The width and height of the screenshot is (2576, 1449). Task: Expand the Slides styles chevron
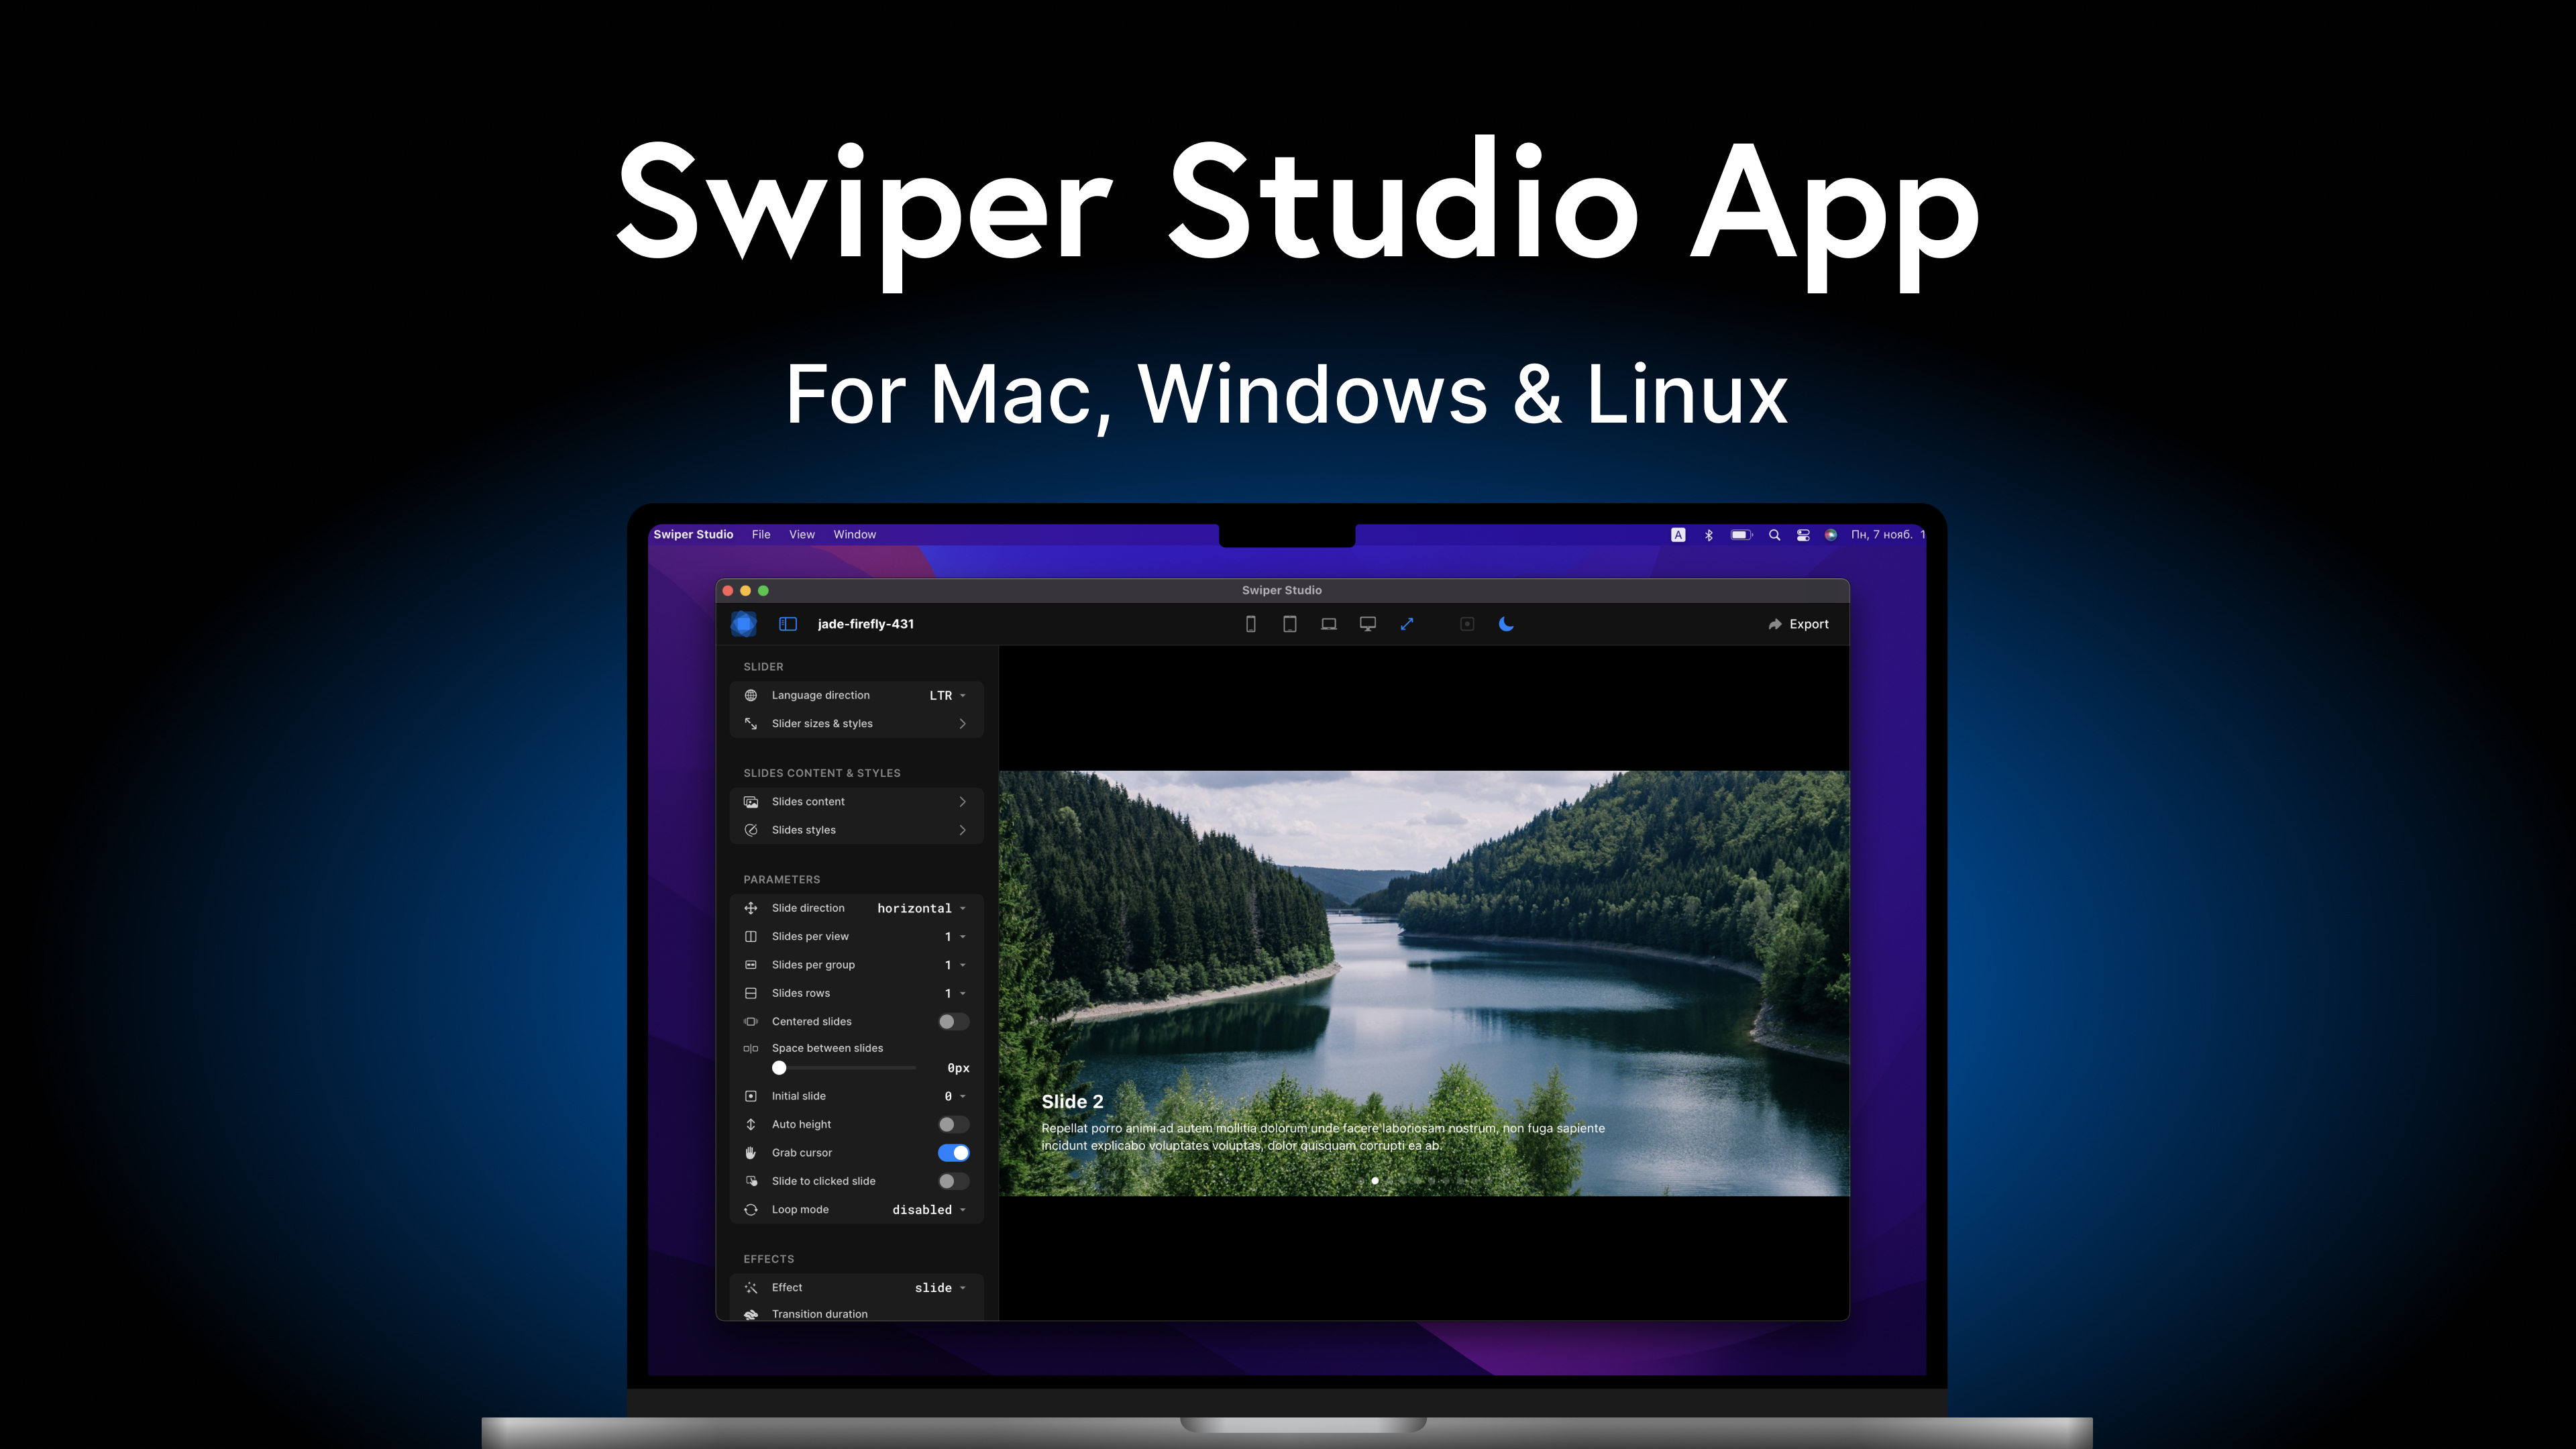[x=962, y=830]
